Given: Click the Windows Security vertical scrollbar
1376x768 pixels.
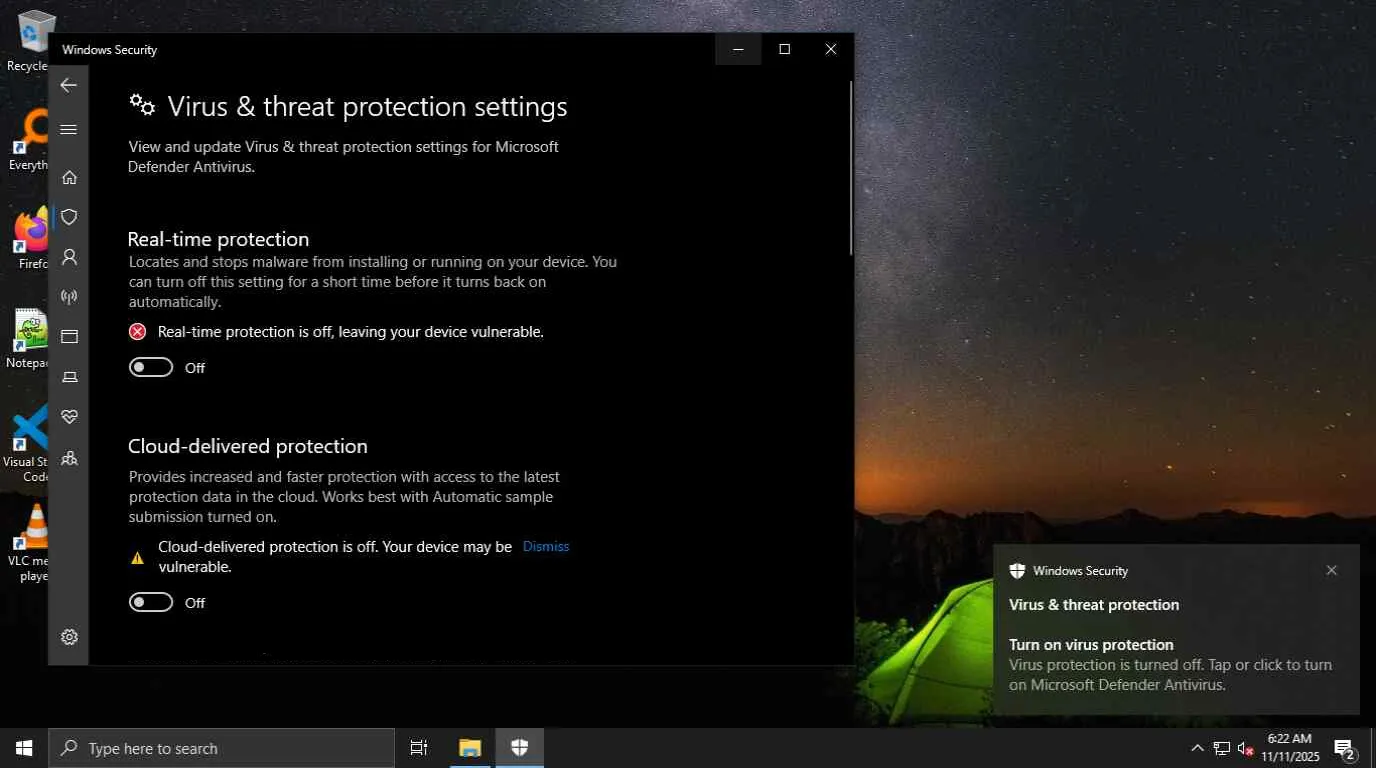Looking at the screenshot, I should click(x=850, y=168).
